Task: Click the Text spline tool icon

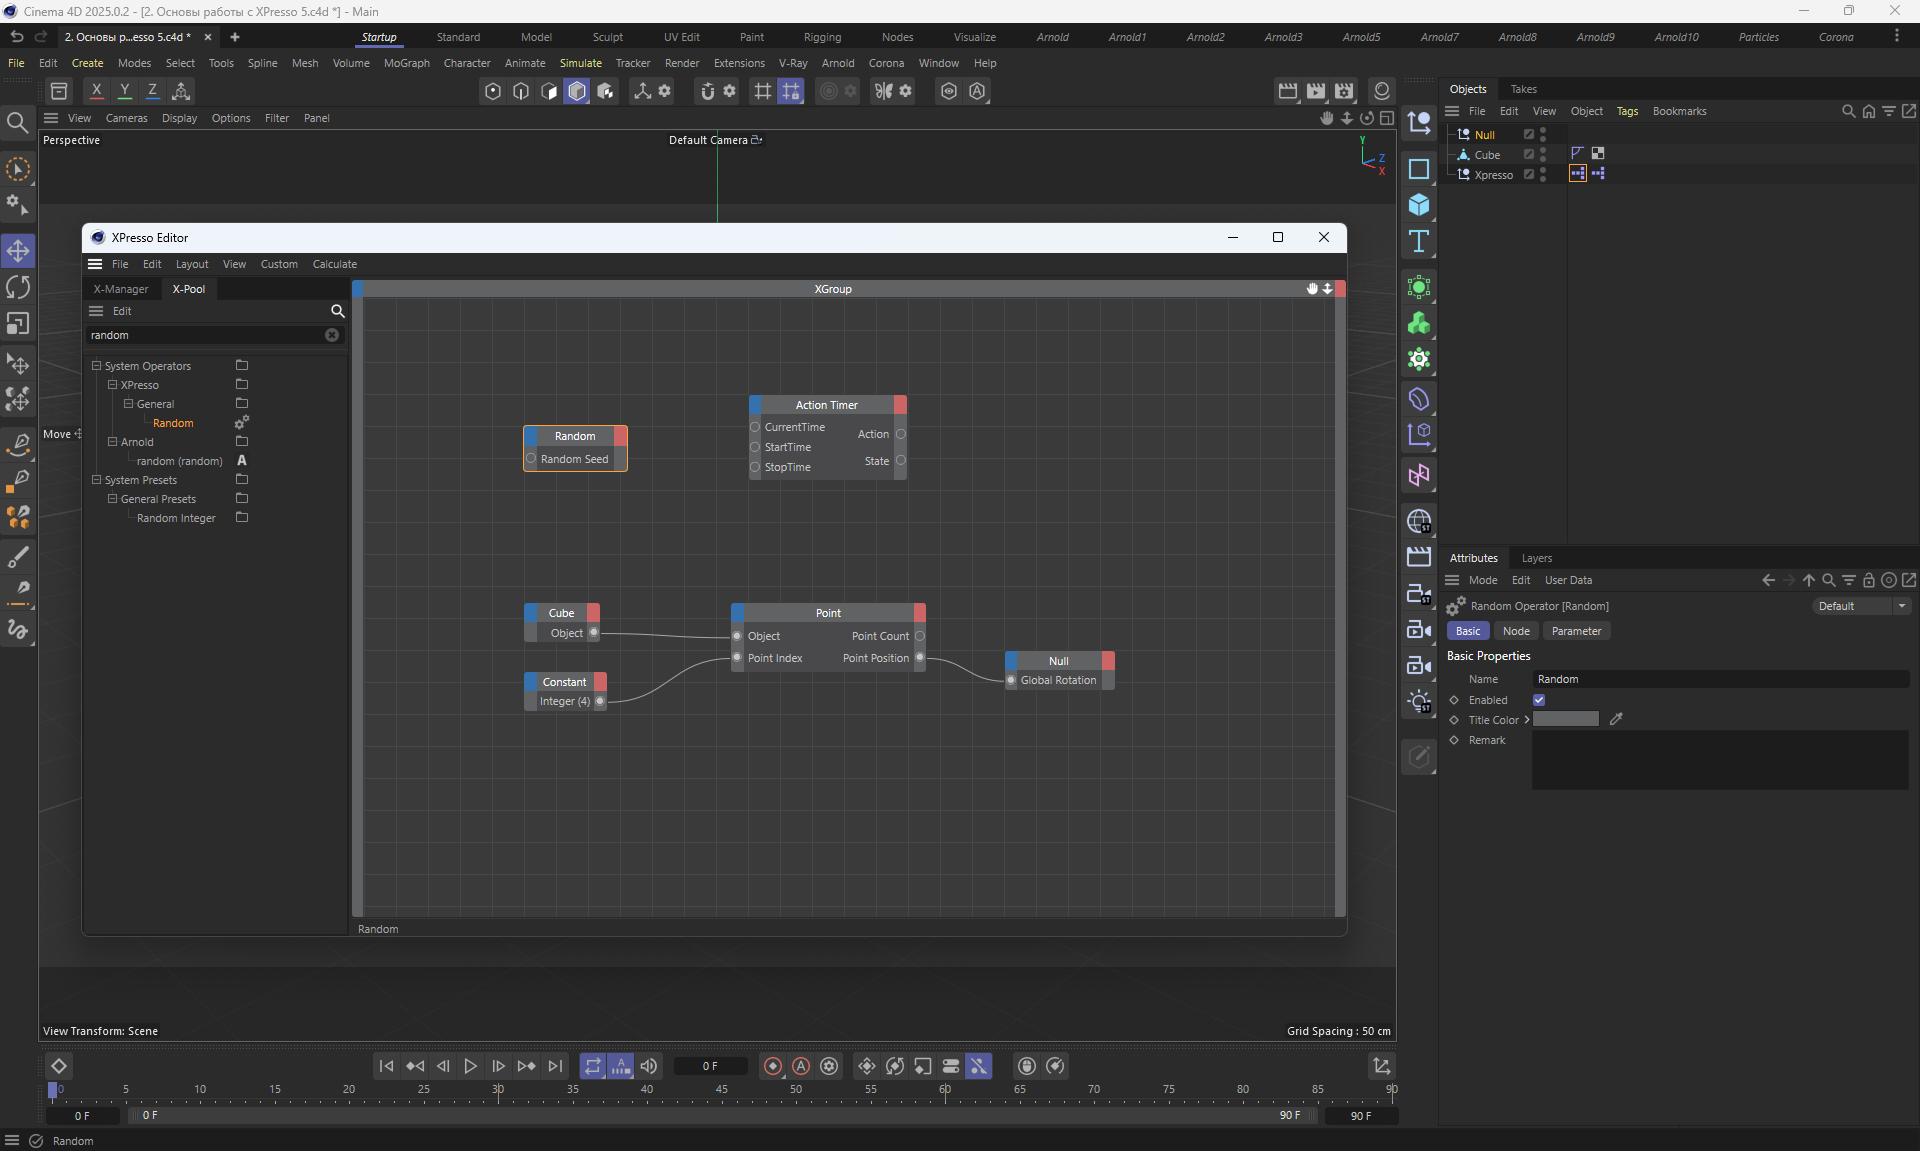Action: point(1418,241)
